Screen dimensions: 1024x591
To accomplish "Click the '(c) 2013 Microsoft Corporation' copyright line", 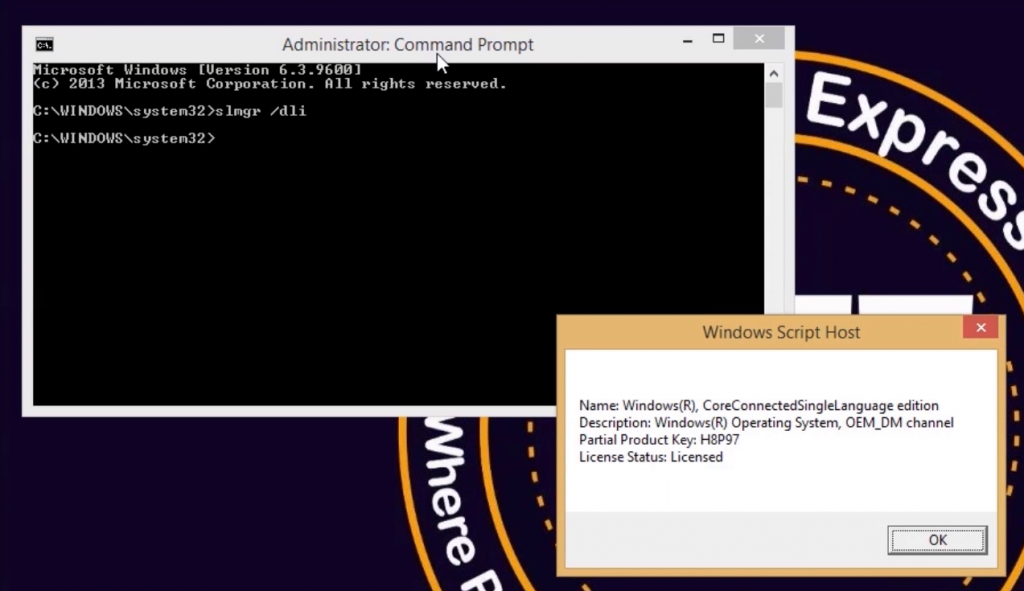I will [x=270, y=84].
